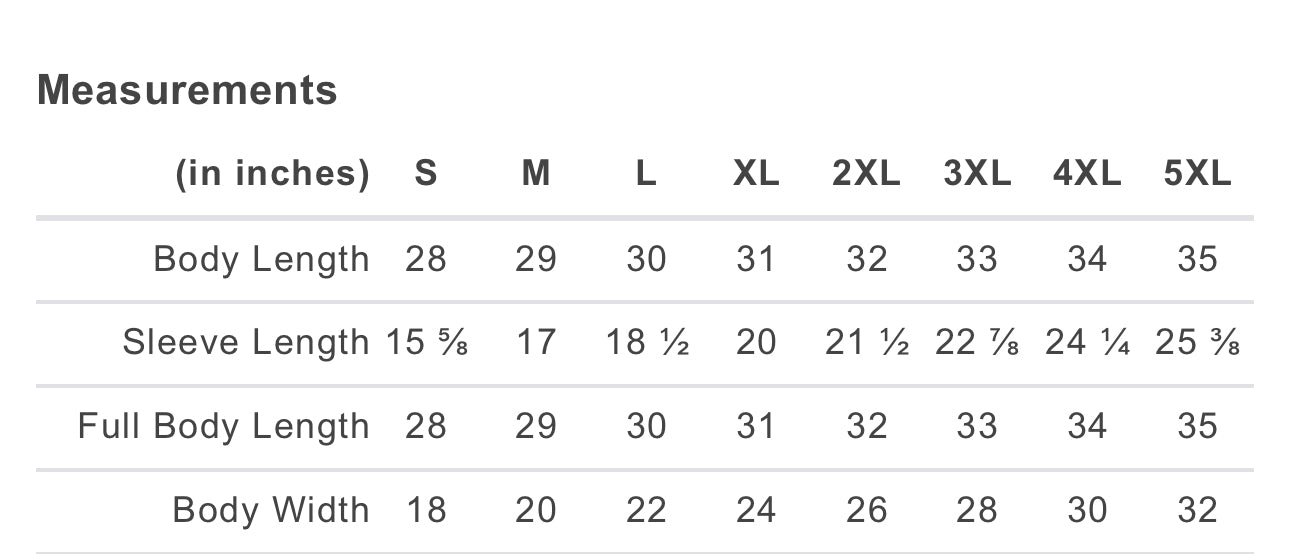The height and width of the screenshot is (554, 1290).
Task: Click body width value 18 for S
Action: coord(426,510)
